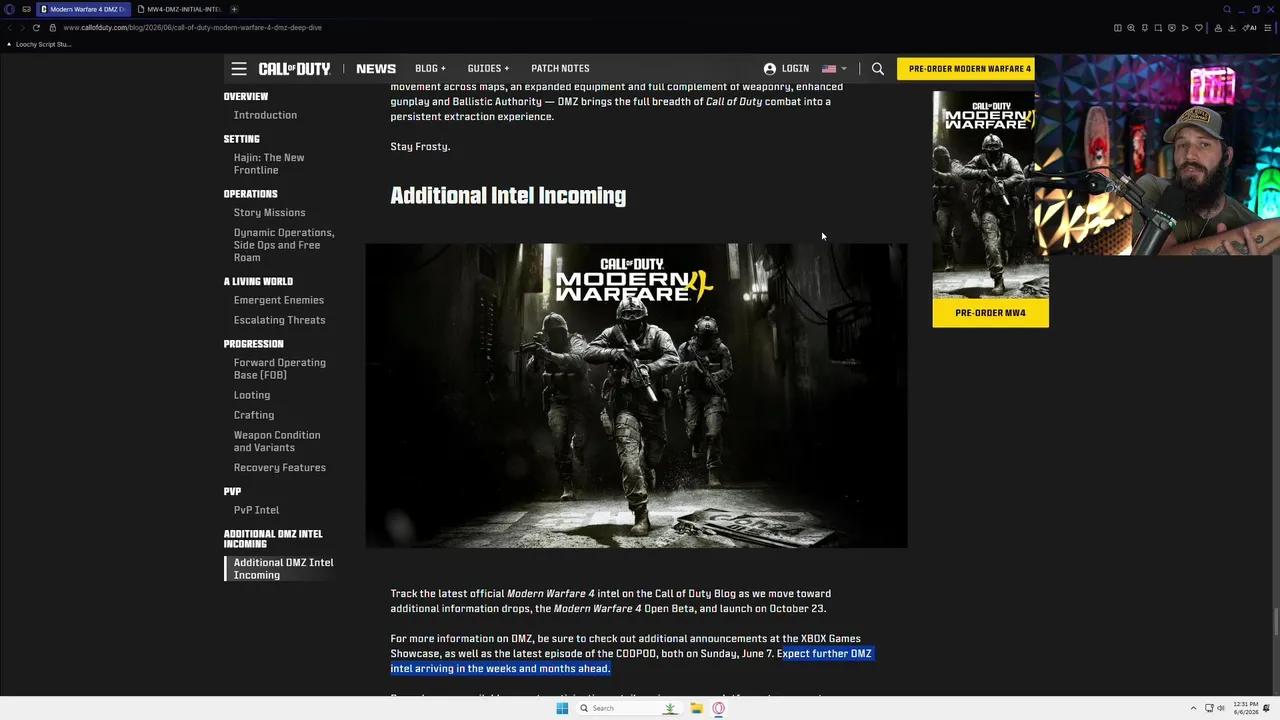This screenshot has height=720, width=1280.
Task: Reload the page with the refresh icon
Action: click(x=36, y=28)
